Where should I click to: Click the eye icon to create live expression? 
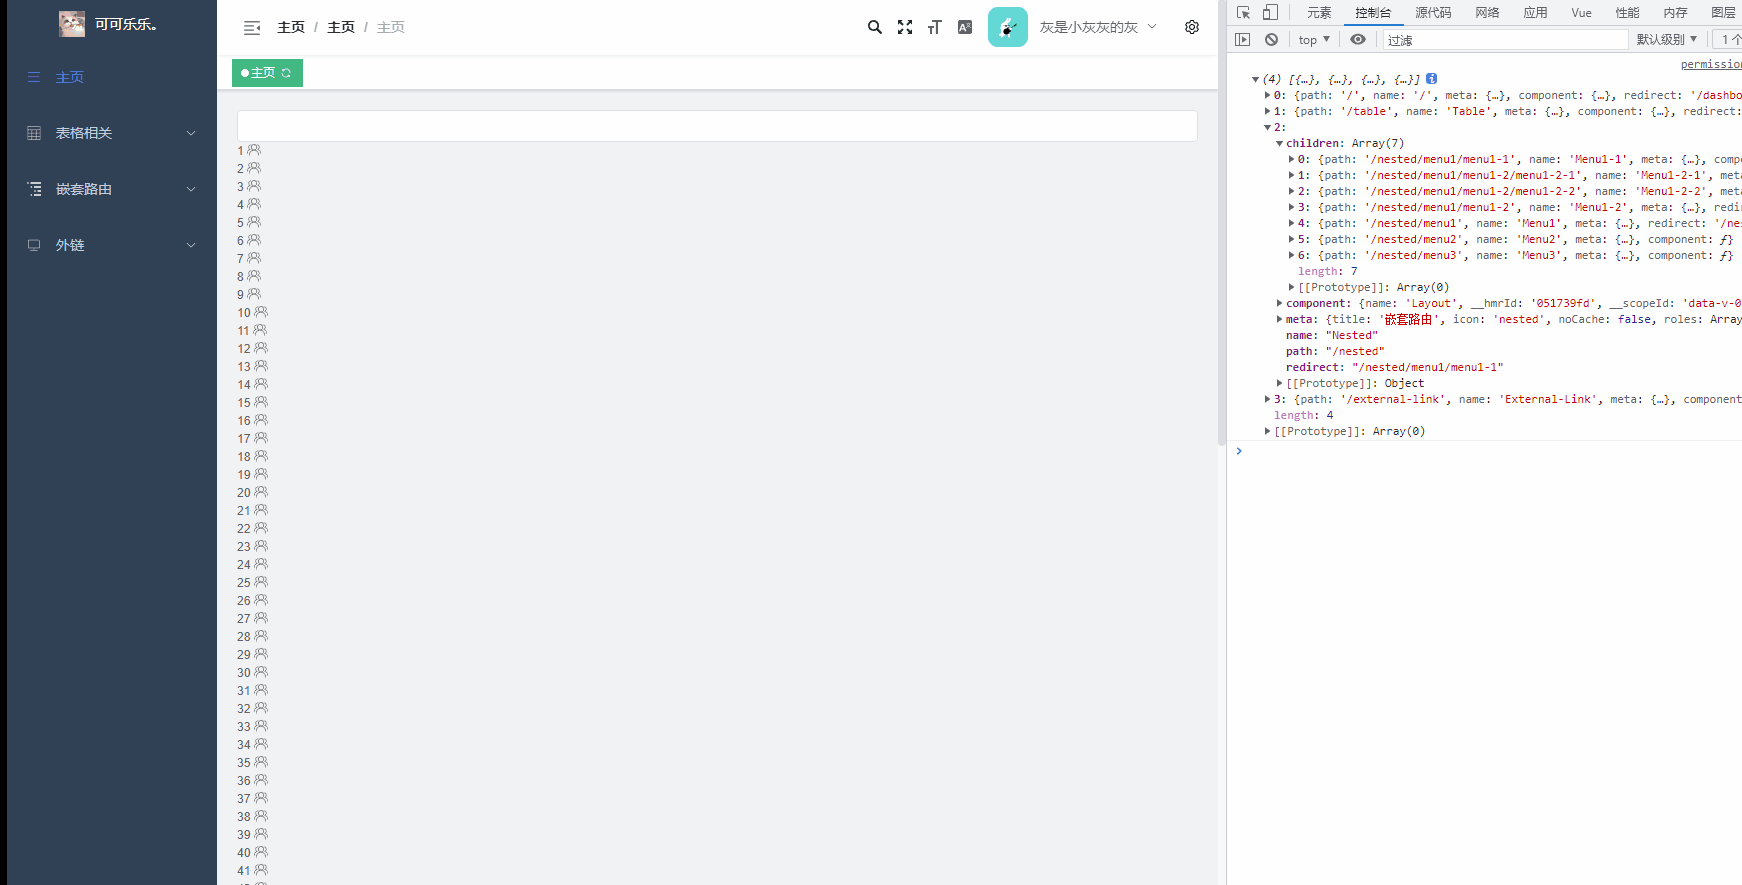click(1358, 40)
